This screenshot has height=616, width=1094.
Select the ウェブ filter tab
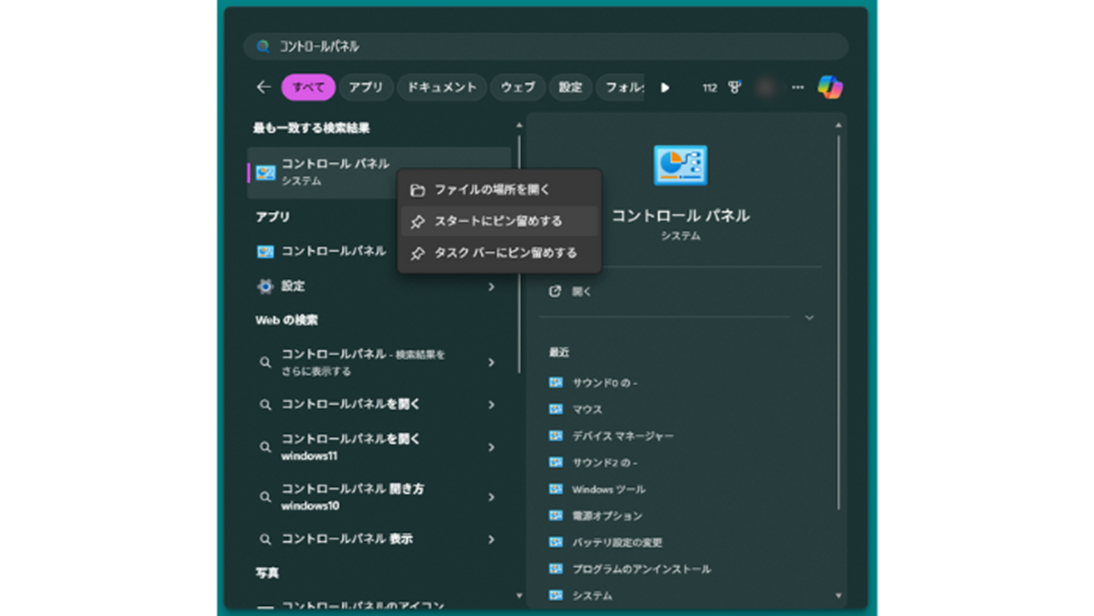(x=517, y=87)
